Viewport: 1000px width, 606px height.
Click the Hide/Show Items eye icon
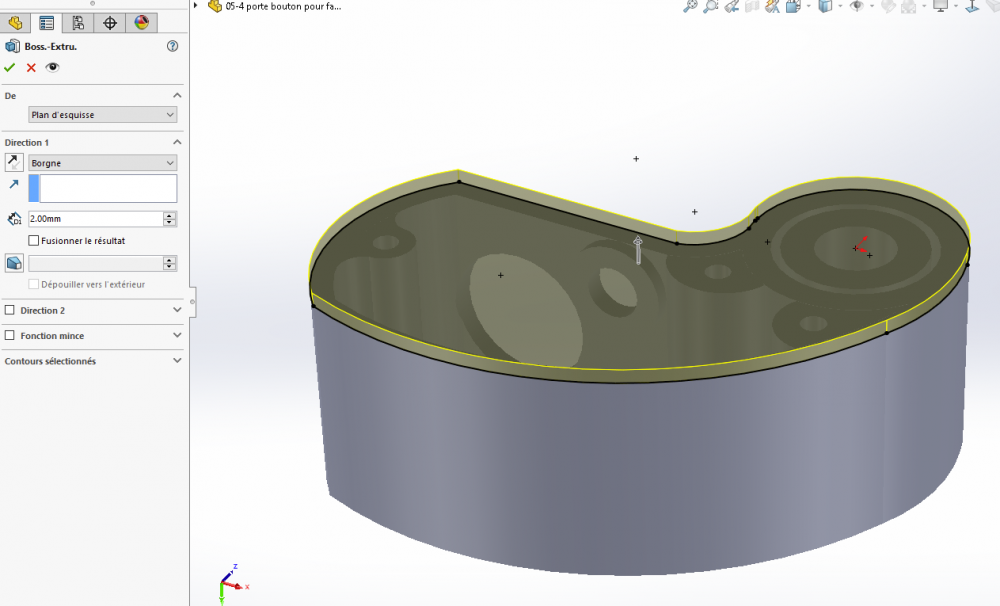point(857,6)
